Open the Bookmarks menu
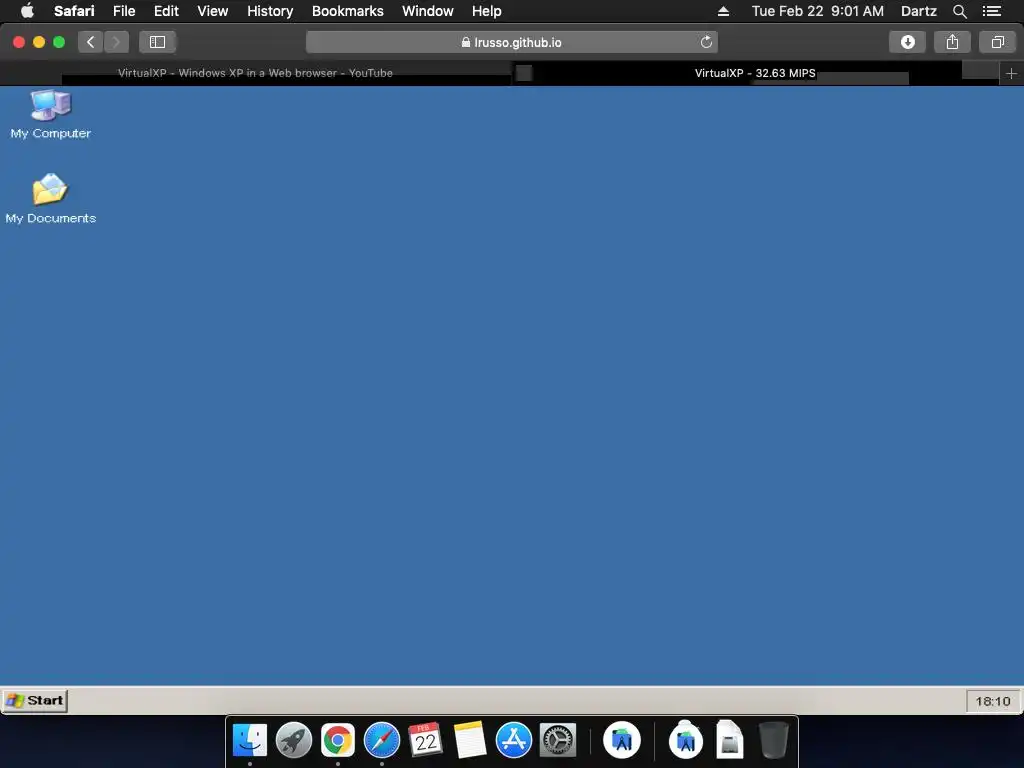 coord(347,11)
